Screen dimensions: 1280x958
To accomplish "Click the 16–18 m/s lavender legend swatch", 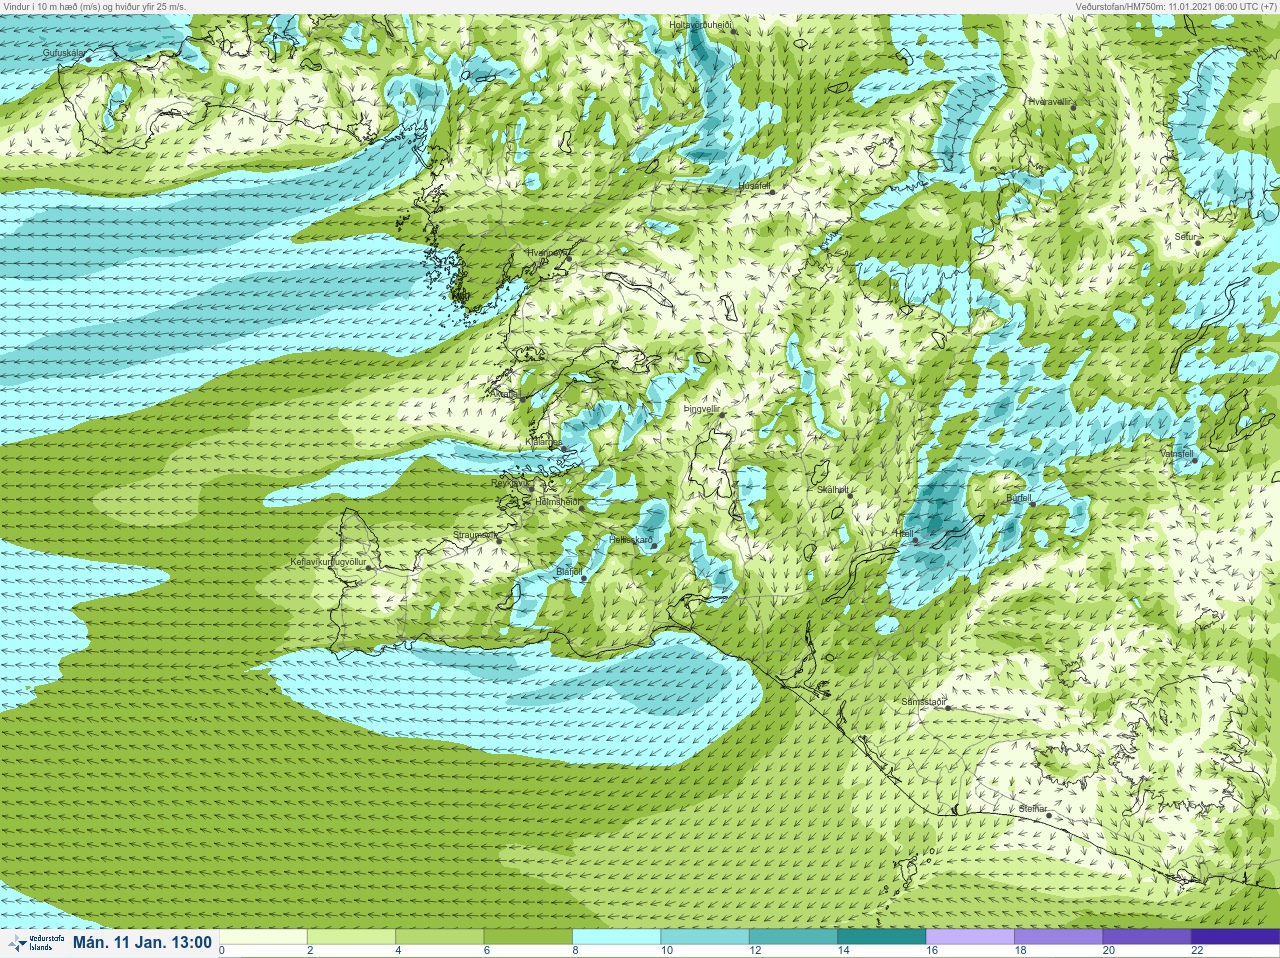I will pyautogui.click(x=970, y=937).
